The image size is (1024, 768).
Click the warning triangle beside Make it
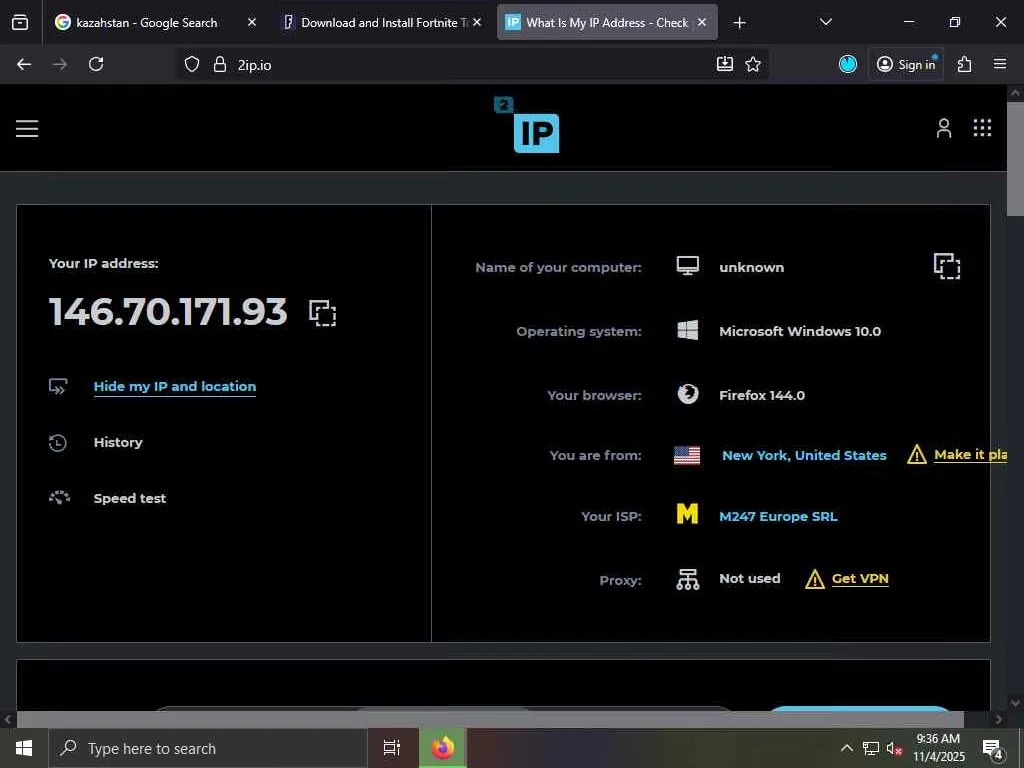(x=917, y=454)
